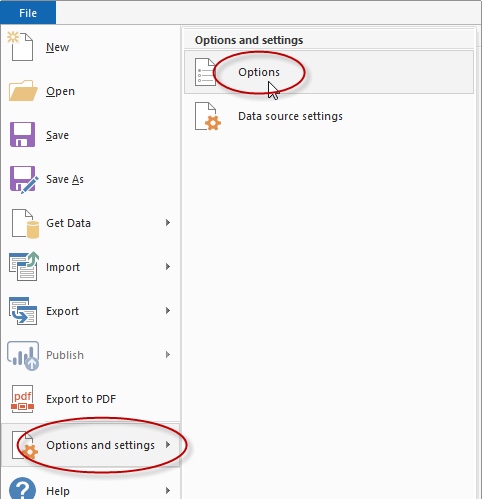The image size is (482, 499).
Task: Click the Help question mark icon
Action: point(22,489)
